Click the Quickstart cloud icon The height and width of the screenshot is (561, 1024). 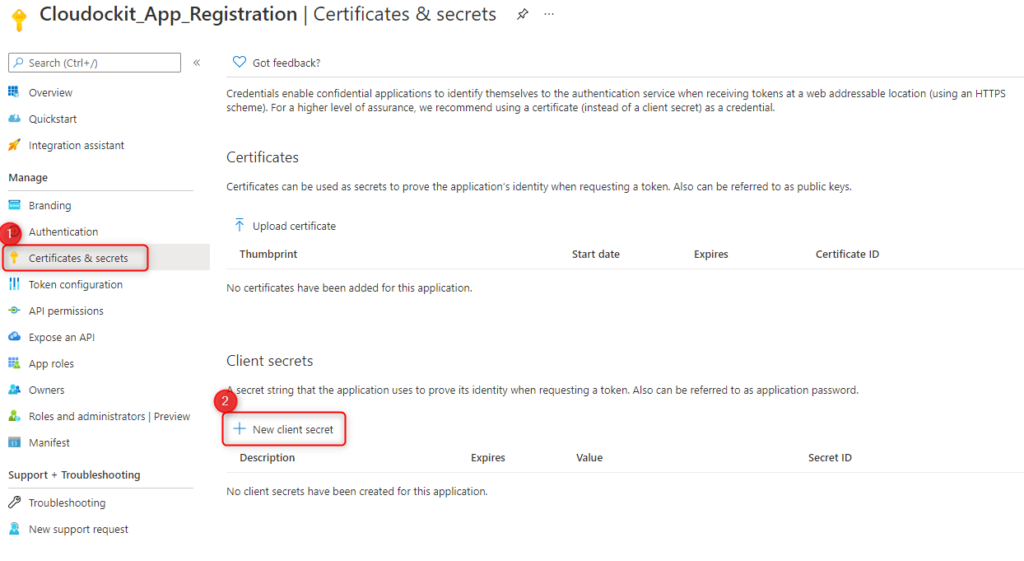coord(14,119)
